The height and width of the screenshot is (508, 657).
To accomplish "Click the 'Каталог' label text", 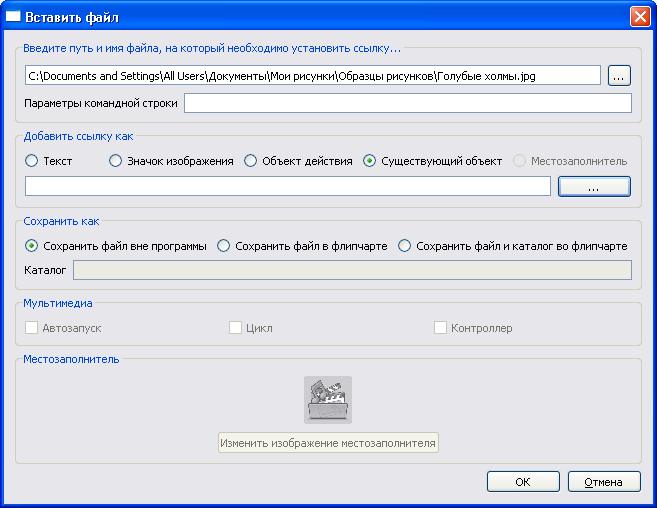I will [x=45, y=270].
